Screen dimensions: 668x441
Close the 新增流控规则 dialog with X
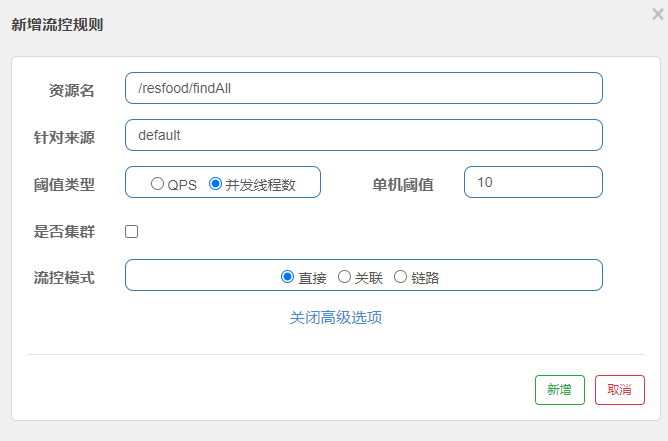click(x=657, y=13)
